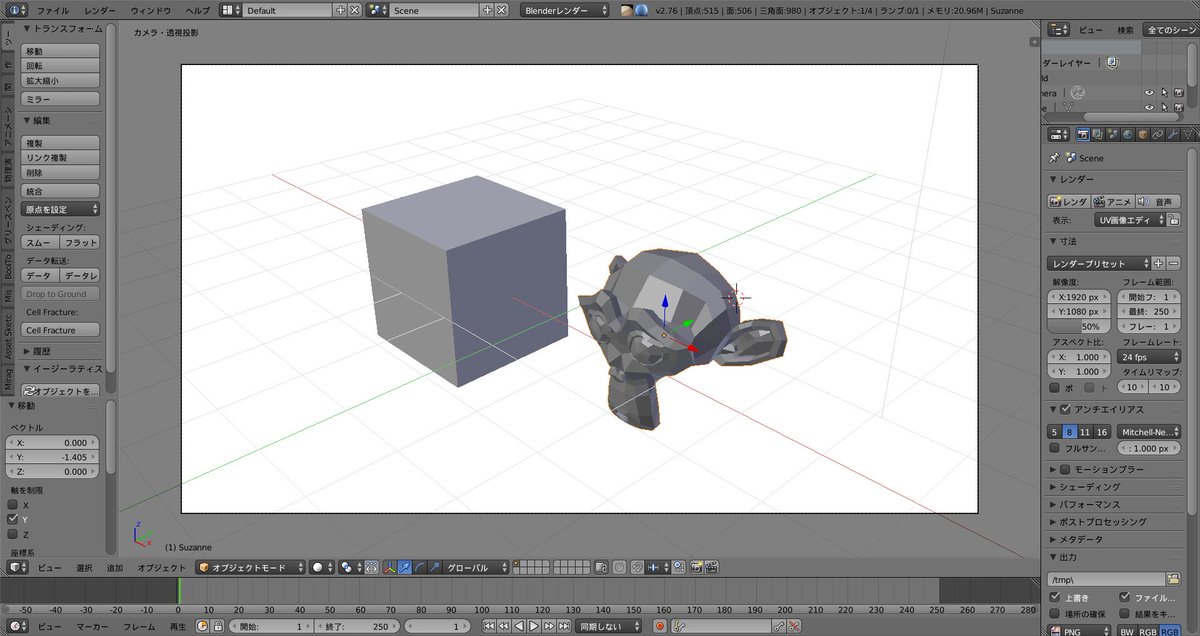Open the Blenderレンダー engine dropdown
Viewport: 1200px width, 636px height.
point(566,10)
